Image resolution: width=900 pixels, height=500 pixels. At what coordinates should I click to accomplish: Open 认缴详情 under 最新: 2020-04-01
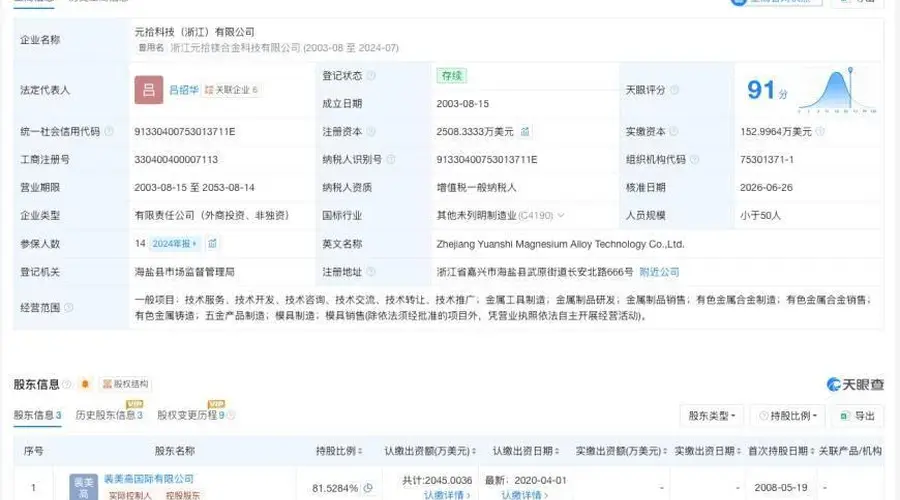pyautogui.click(x=524, y=495)
